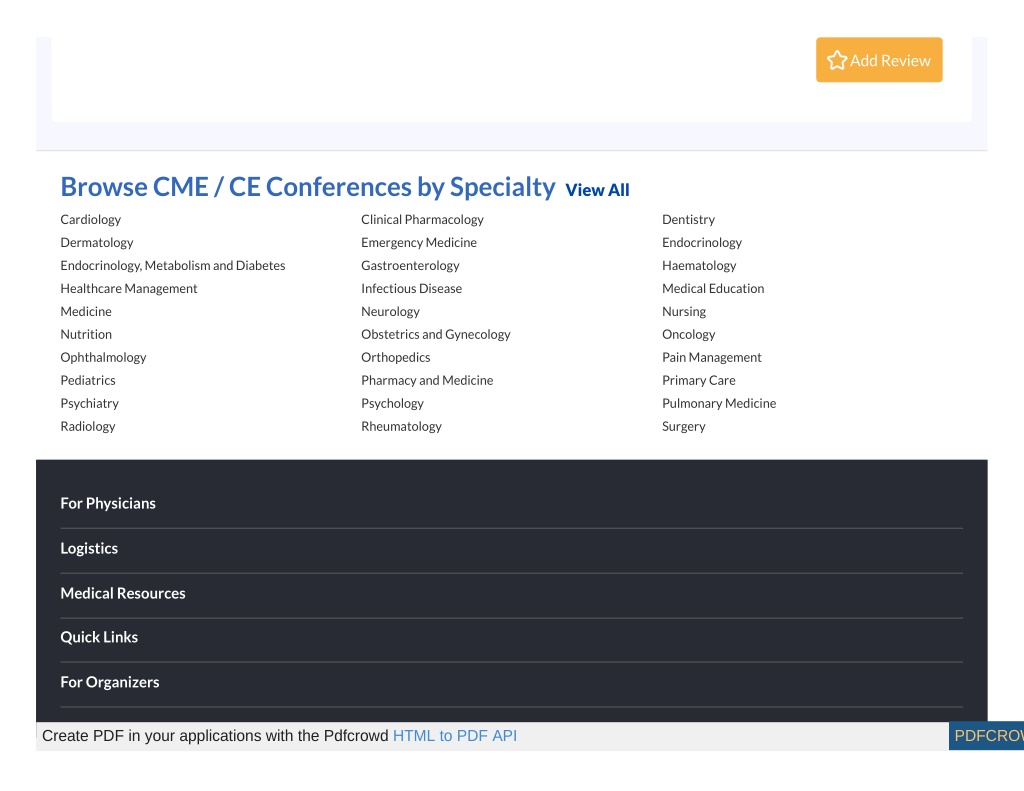Open Haematology conferences
This screenshot has width=1024, height=791.
[699, 265]
